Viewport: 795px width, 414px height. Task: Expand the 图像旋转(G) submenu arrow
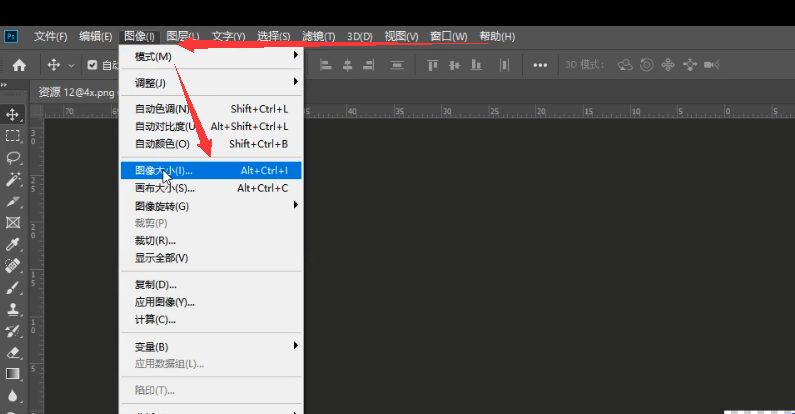[x=296, y=205]
